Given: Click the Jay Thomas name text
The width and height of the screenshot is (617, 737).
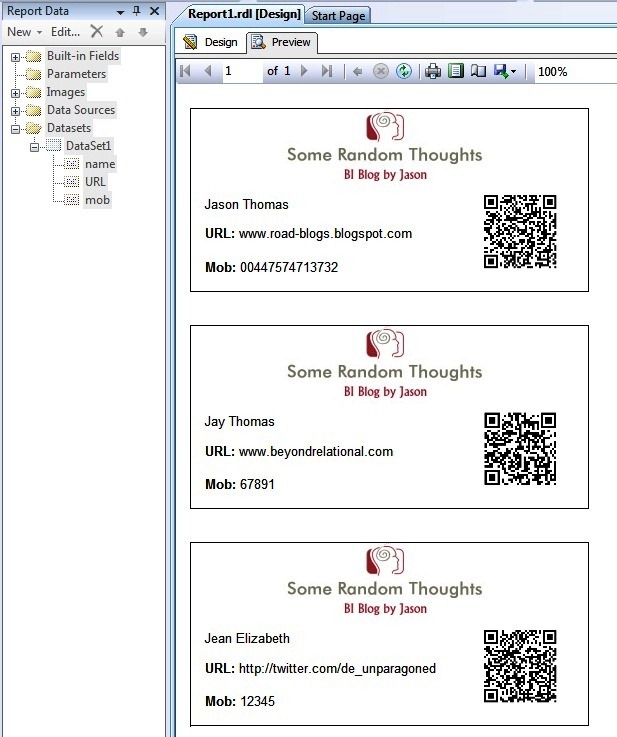Looking at the screenshot, I should [239, 422].
